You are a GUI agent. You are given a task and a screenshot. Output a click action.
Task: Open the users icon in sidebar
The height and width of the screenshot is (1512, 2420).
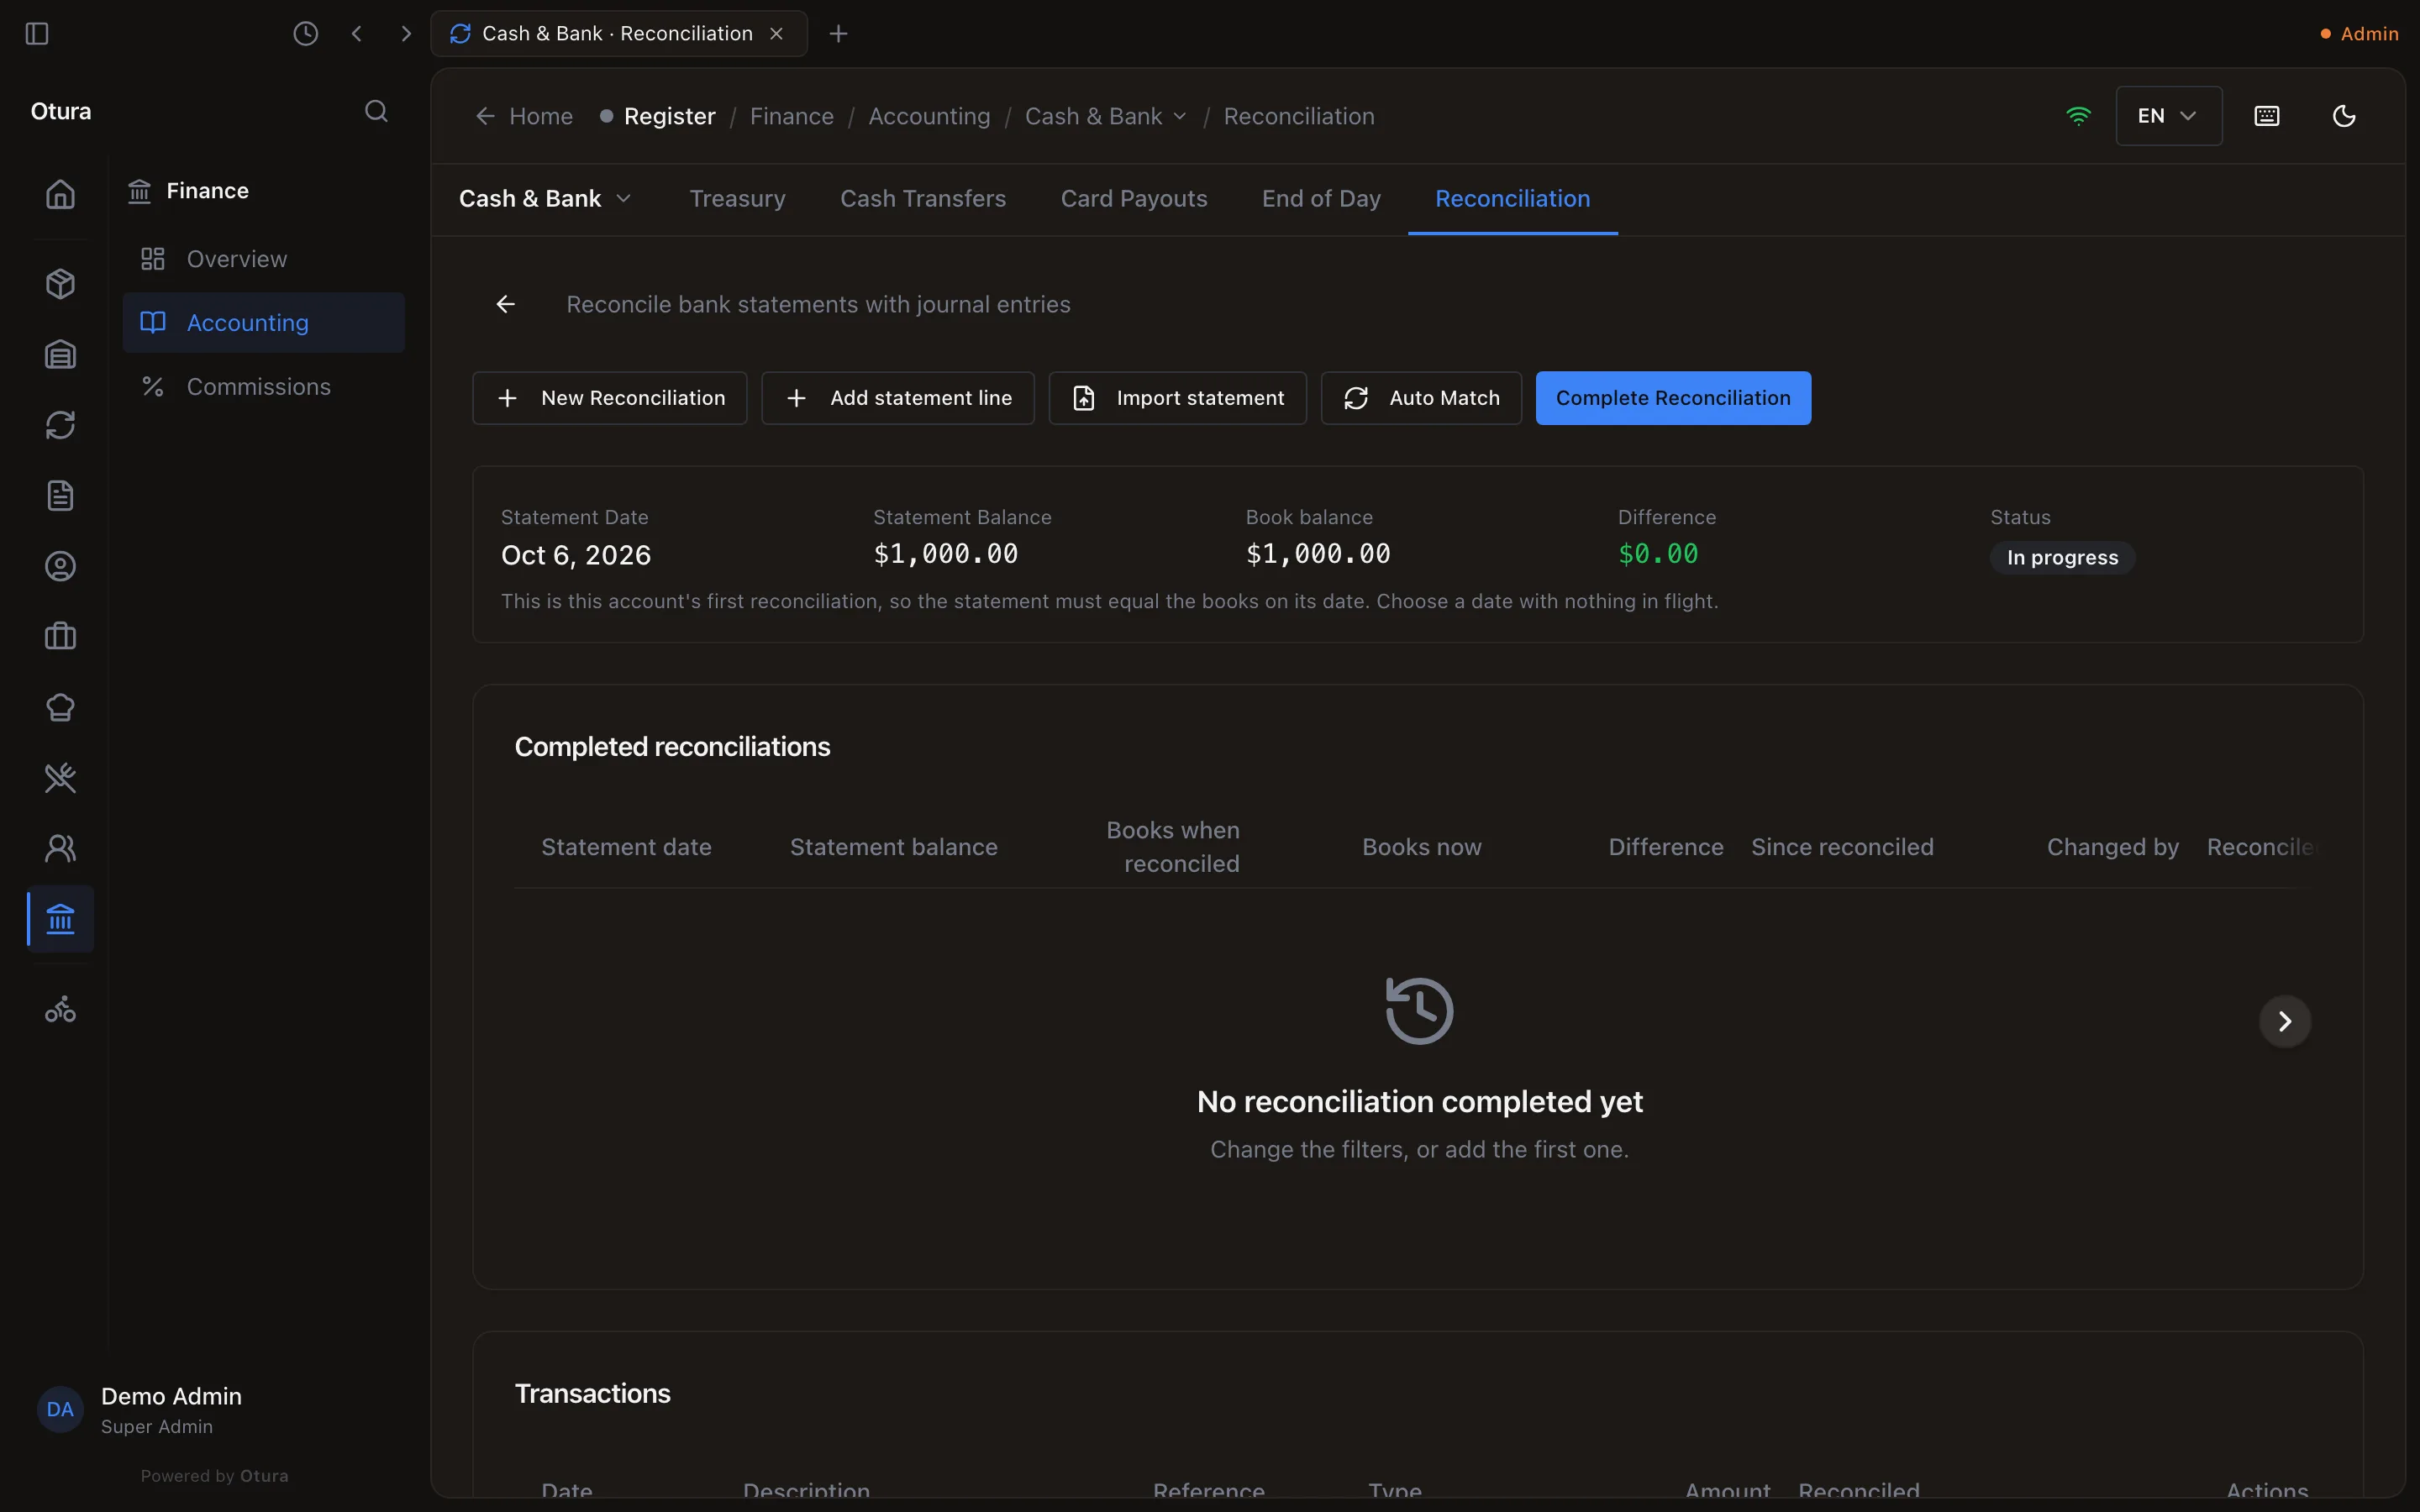coord(60,848)
